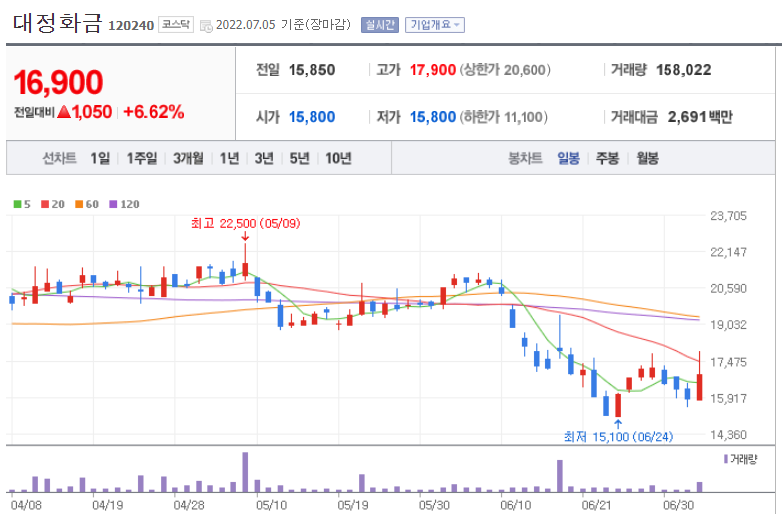Click the 05/10 date label on x-axis
Screen dimensions: 782x514
(271, 505)
